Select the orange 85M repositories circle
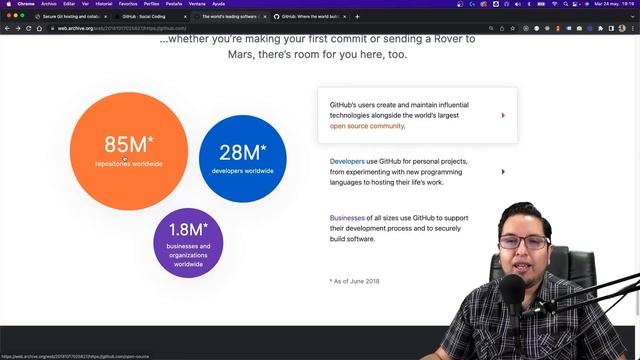 click(x=129, y=151)
